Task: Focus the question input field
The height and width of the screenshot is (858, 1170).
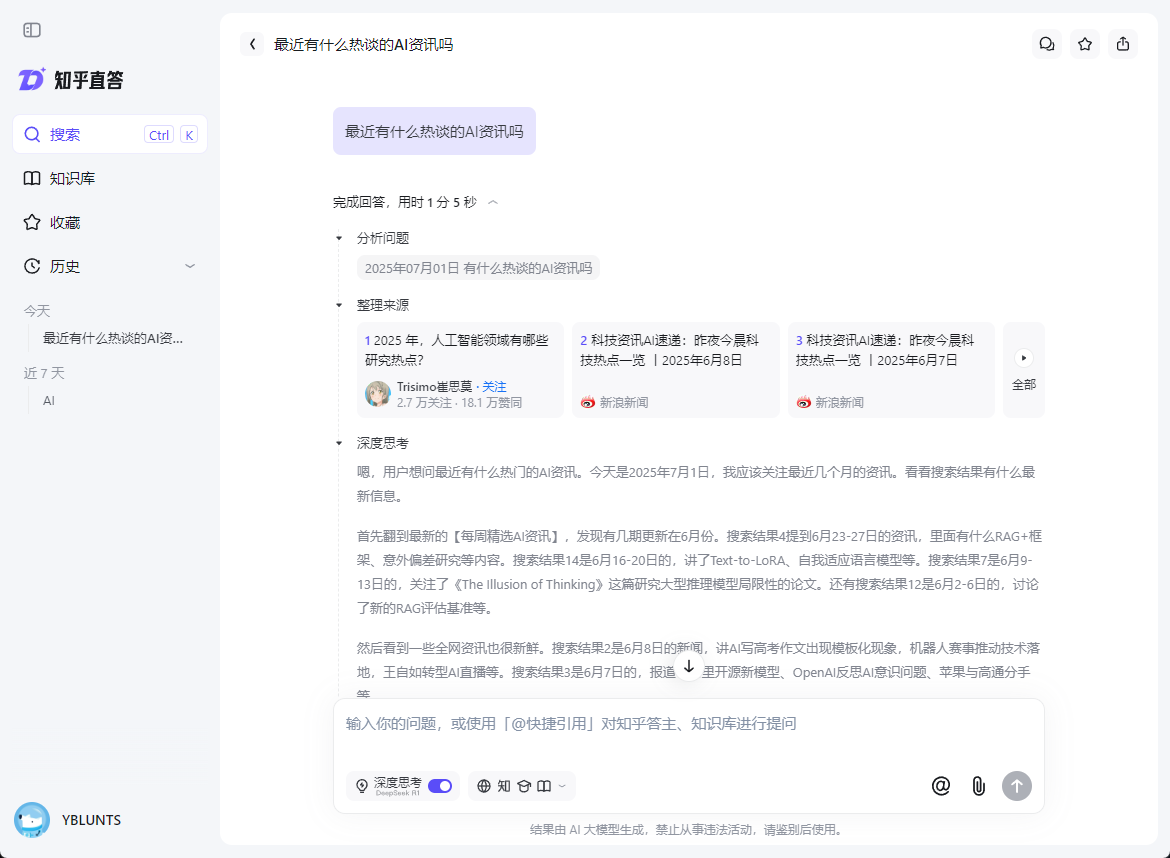Action: (x=689, y=724)
